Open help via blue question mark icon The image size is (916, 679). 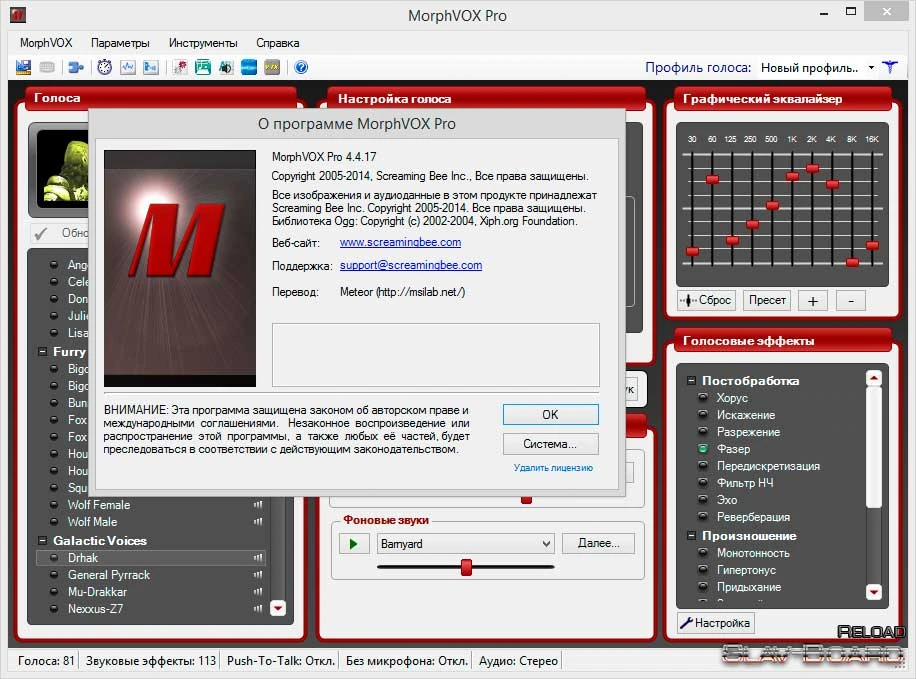click(x=301, y=67)
